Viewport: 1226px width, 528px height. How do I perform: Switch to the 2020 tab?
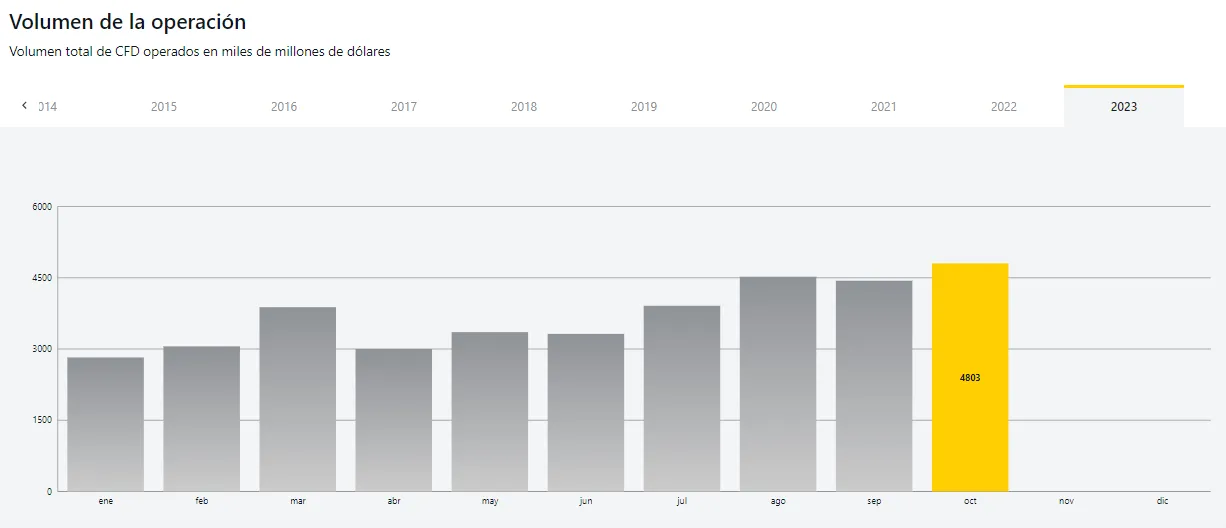coord(764,107)
